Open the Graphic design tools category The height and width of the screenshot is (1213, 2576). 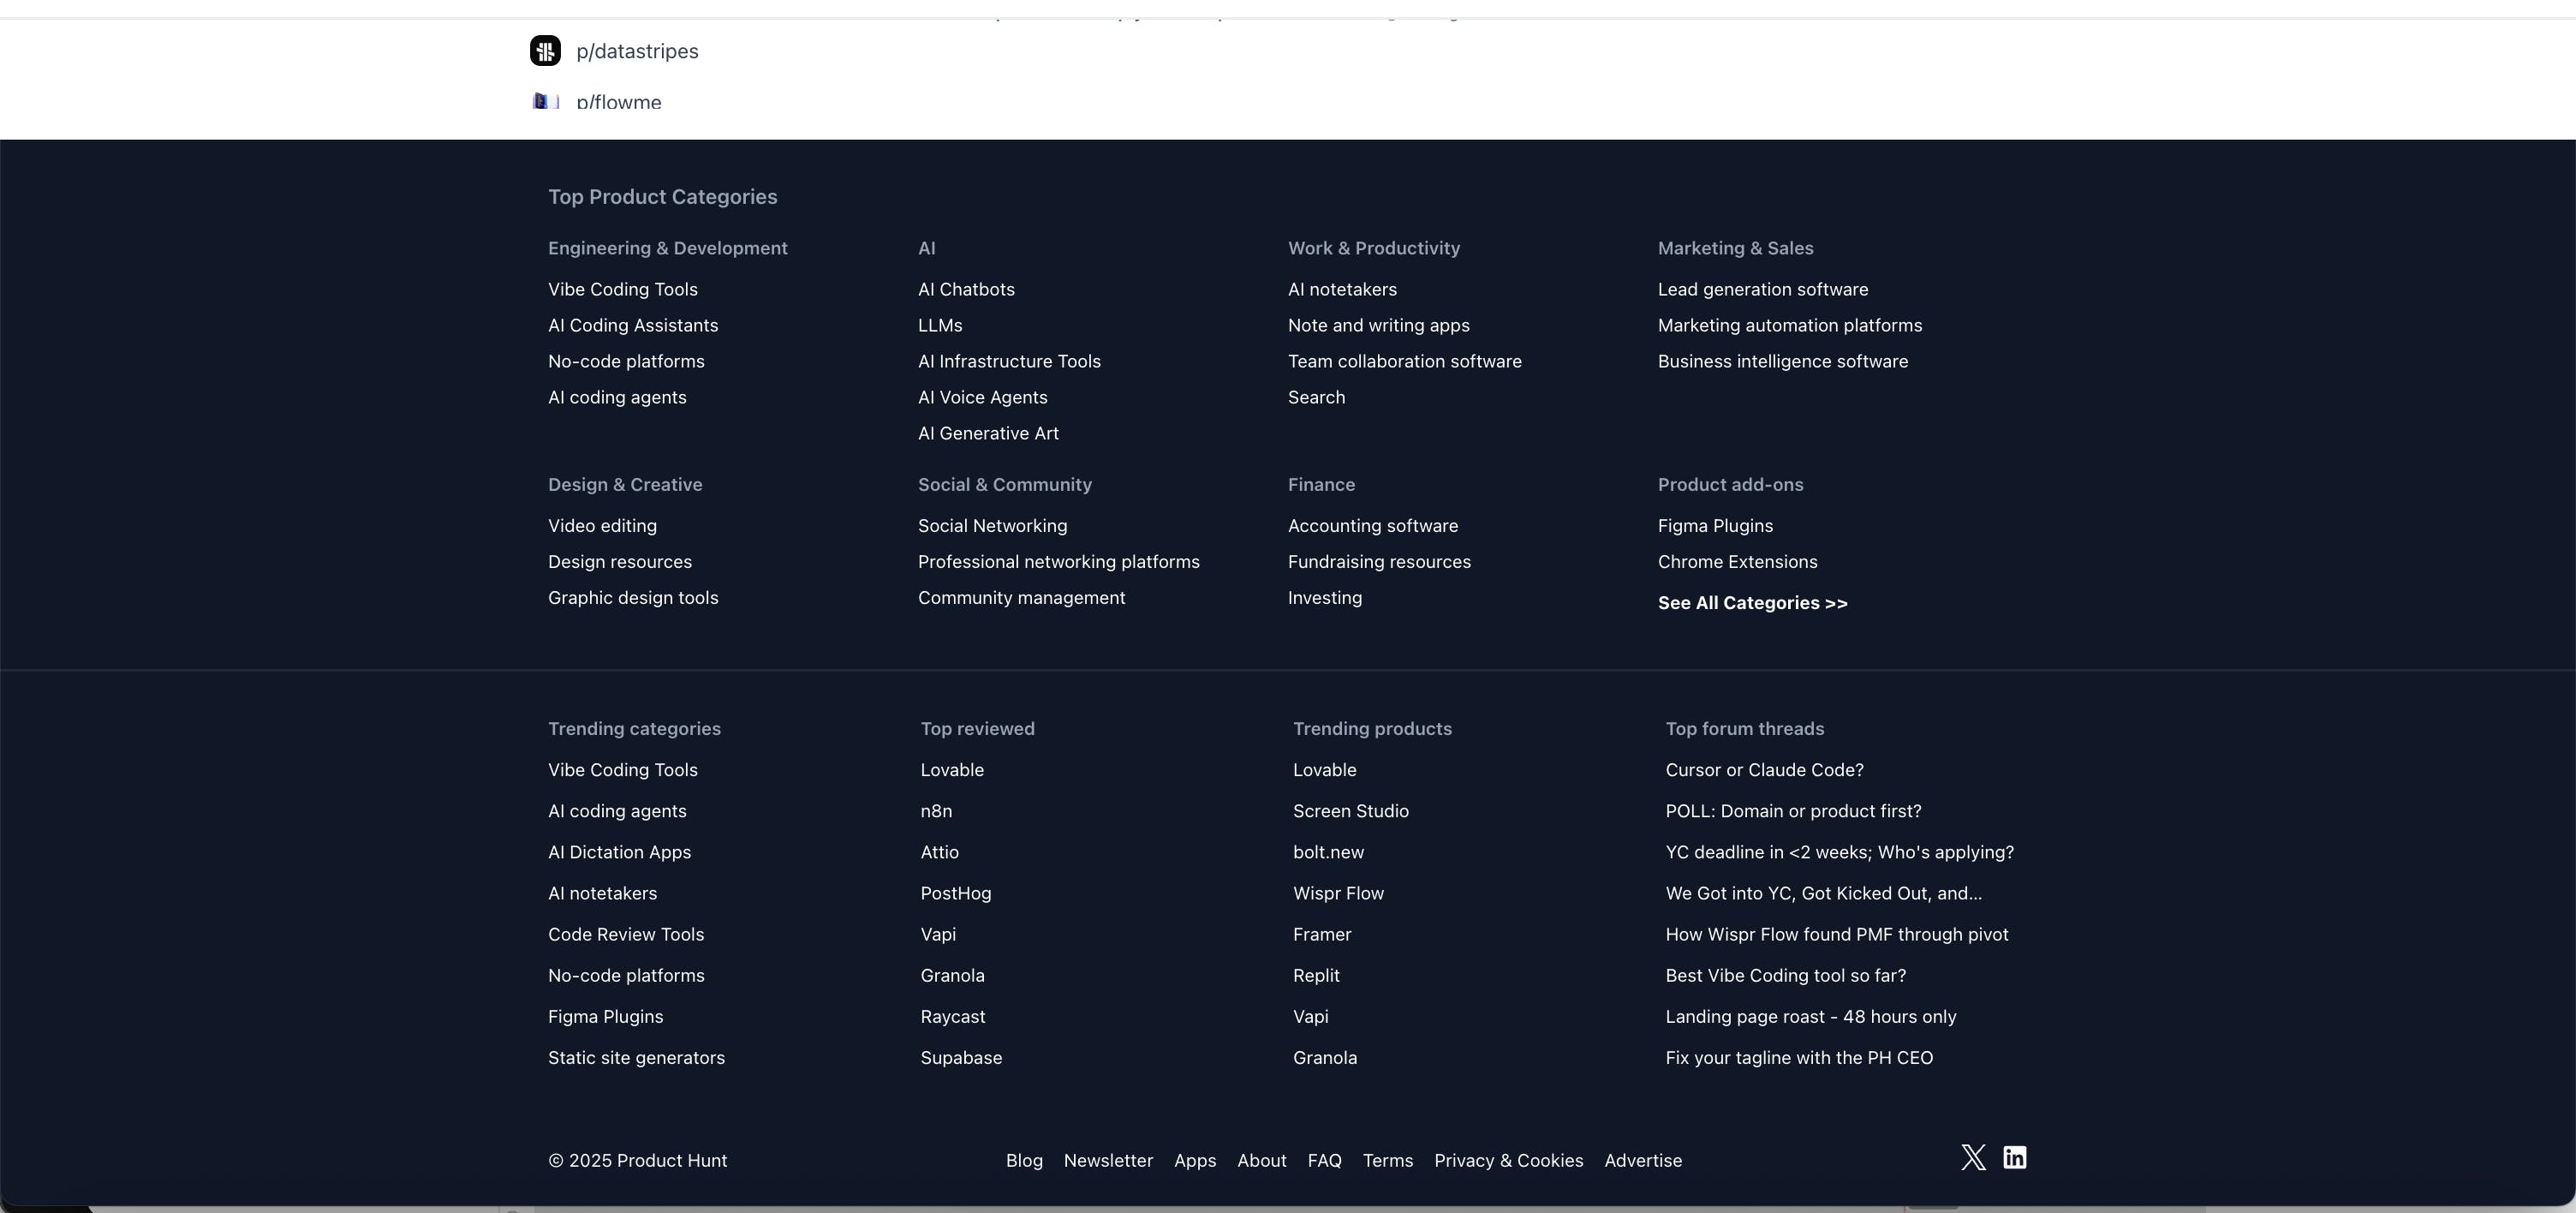point(633,597)
